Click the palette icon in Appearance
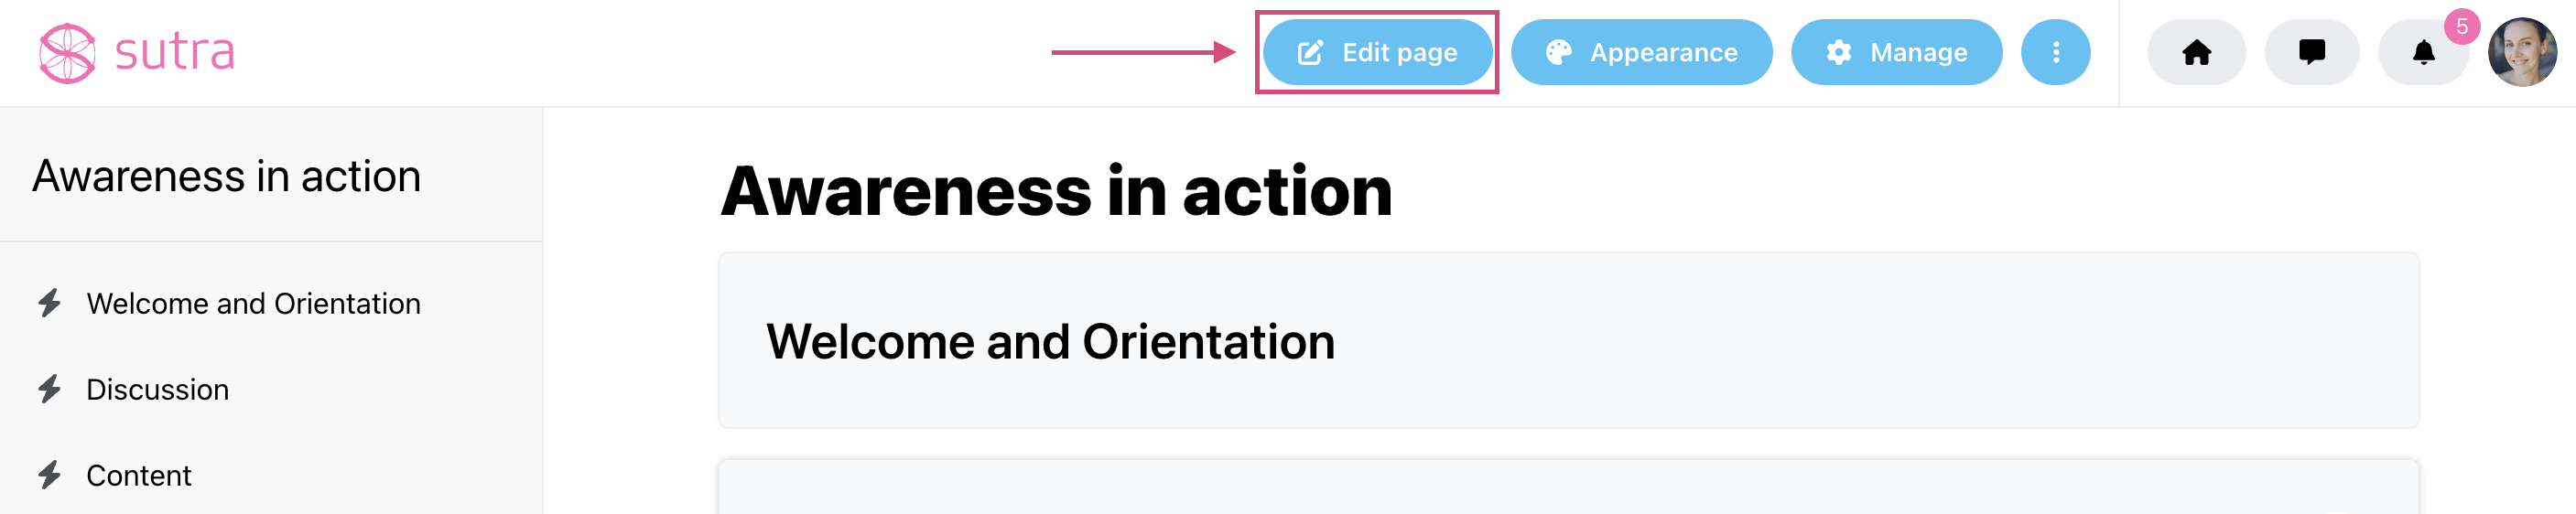Image resolution: width=2576 pixels, height=514 pixels. (x=1558, y=52)
